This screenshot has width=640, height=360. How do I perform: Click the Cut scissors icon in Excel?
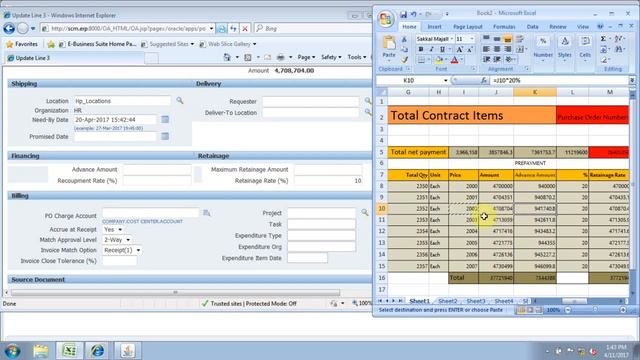pyautogui.click(x=404, y=40)
